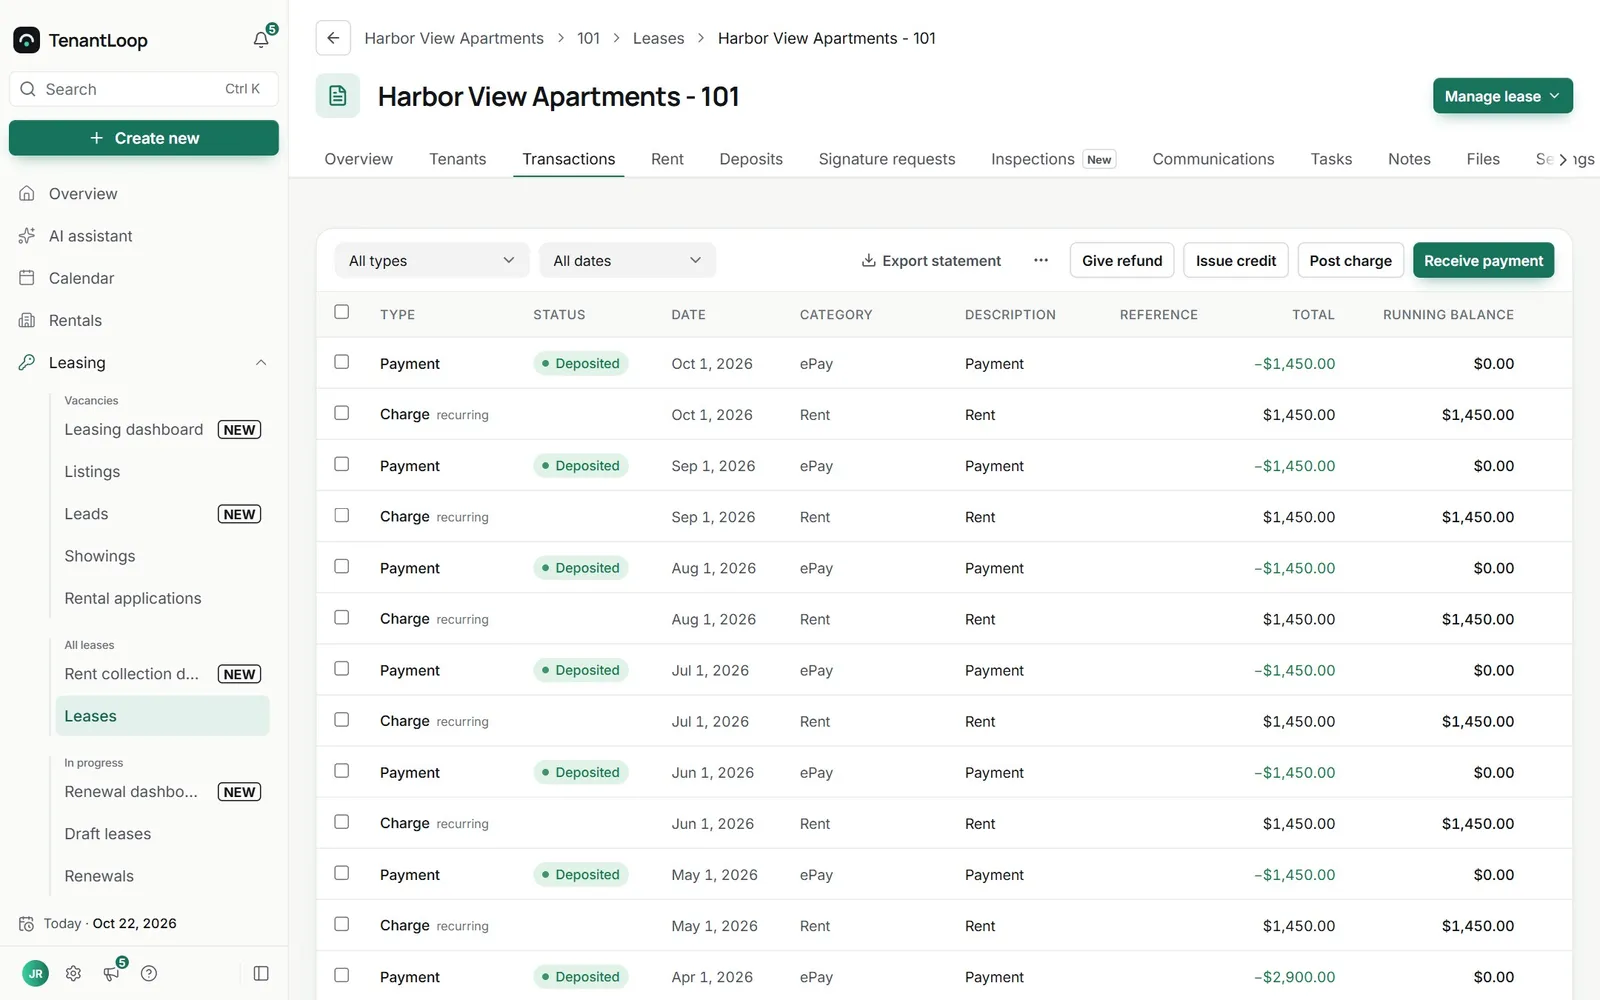Open the three-dot more actions menu

[x=1041, y=260]
